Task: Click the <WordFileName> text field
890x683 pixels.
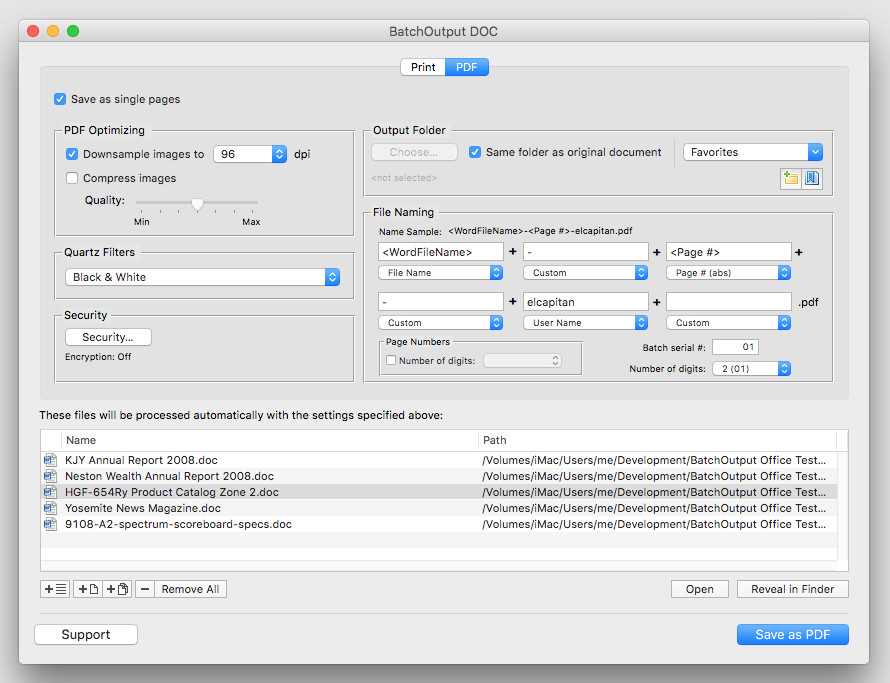Action: (x=440, y=252)
